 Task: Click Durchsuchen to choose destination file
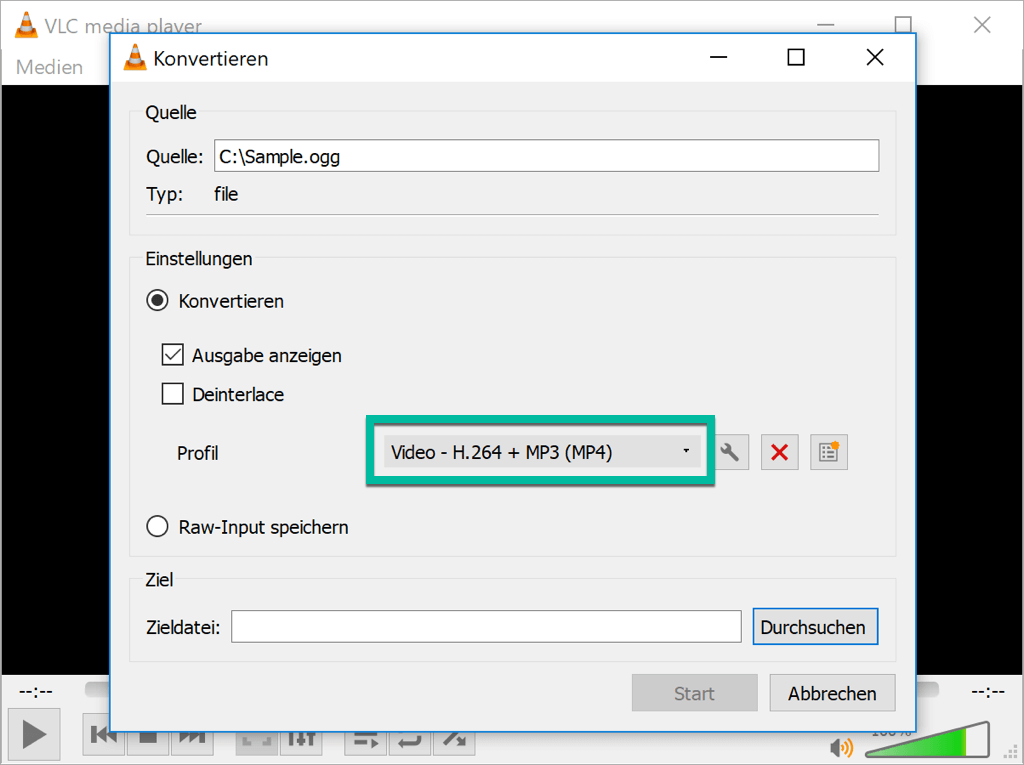(815, 627)
